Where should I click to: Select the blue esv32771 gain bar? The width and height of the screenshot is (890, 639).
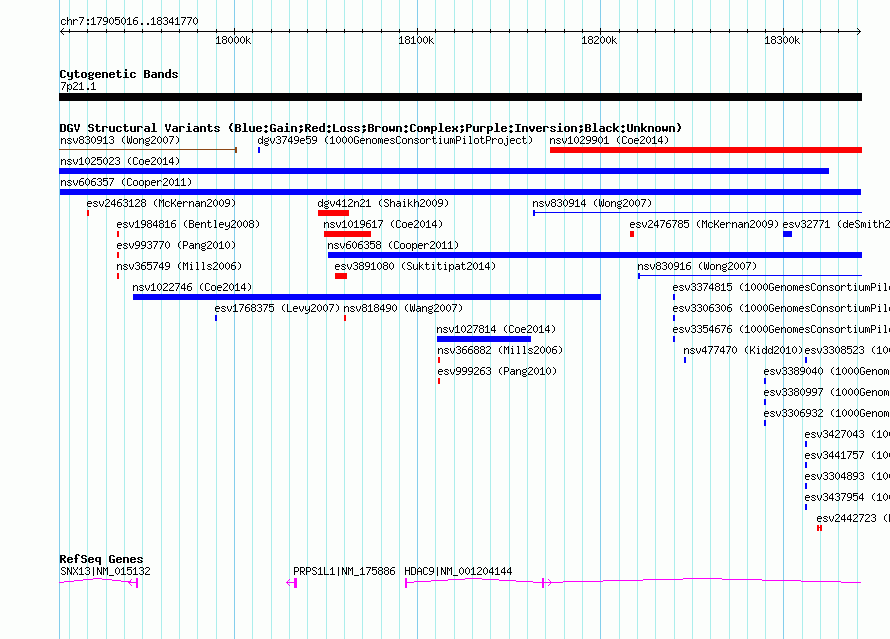point(787,234)
